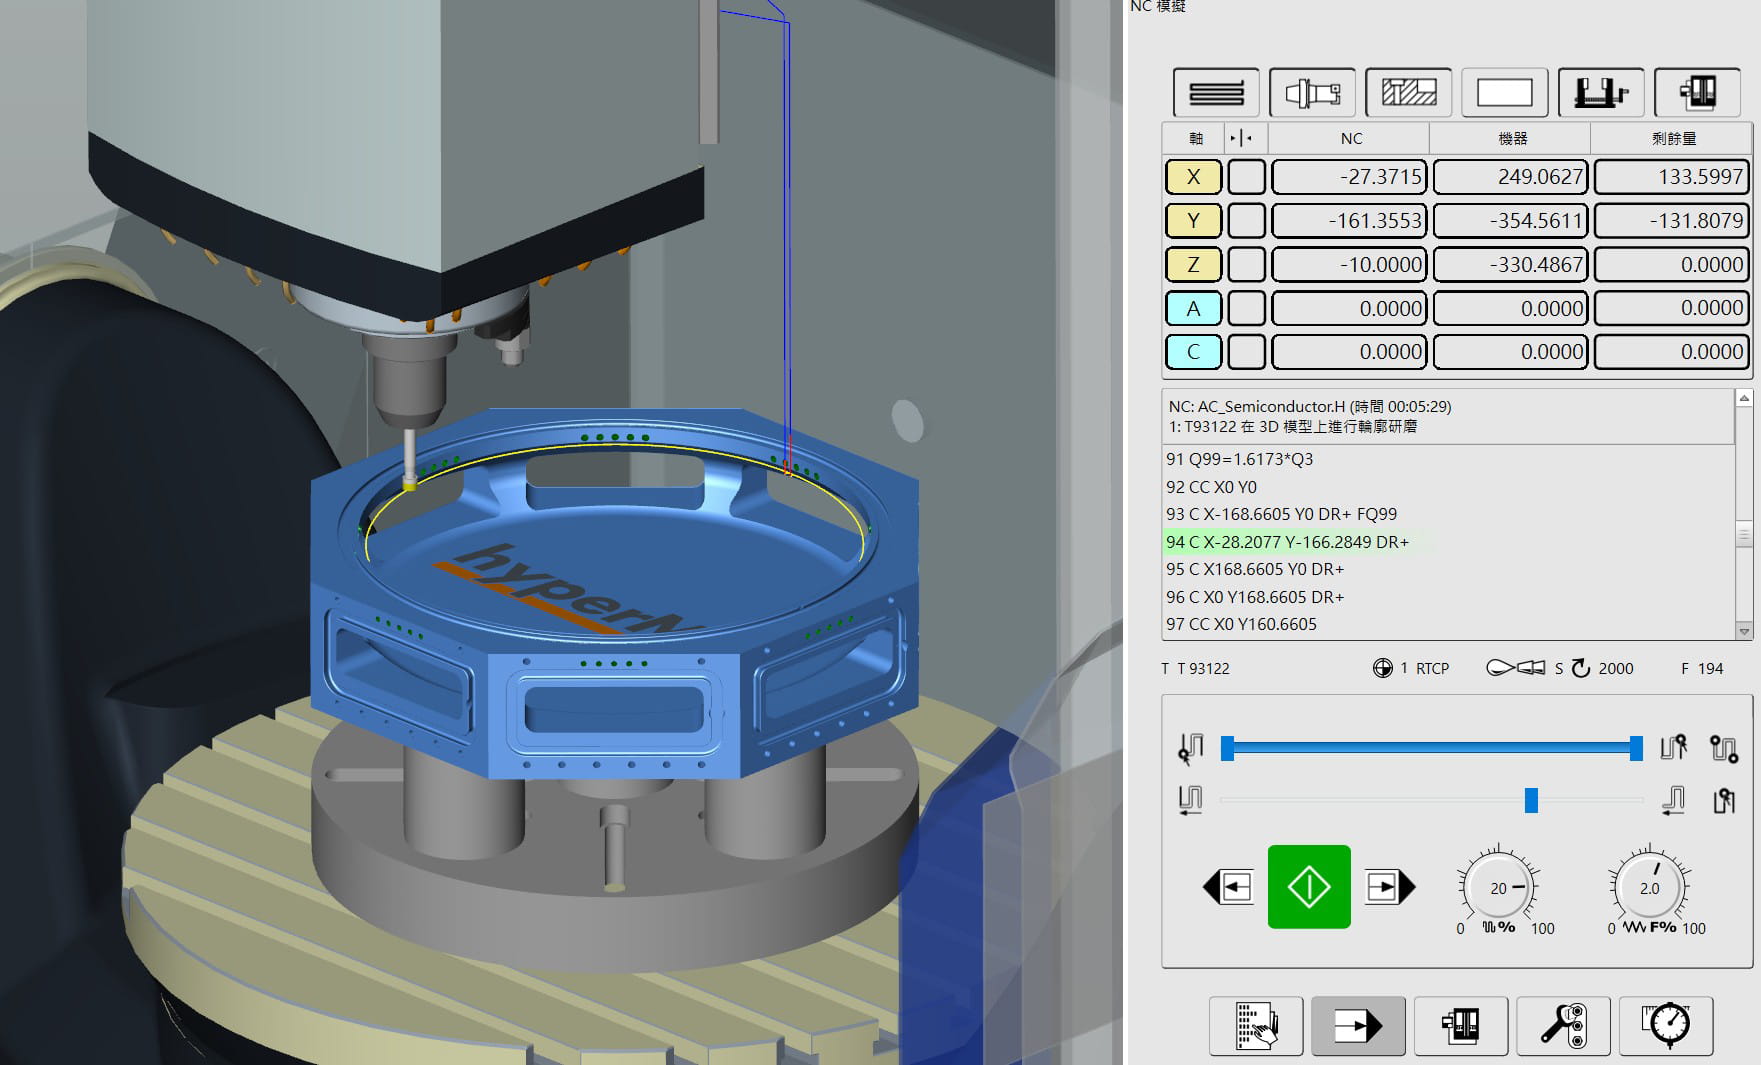The height and width of the screenshot is (1065, 1761).
Task: Check the box next to X axis
Action: point(1246,177)
